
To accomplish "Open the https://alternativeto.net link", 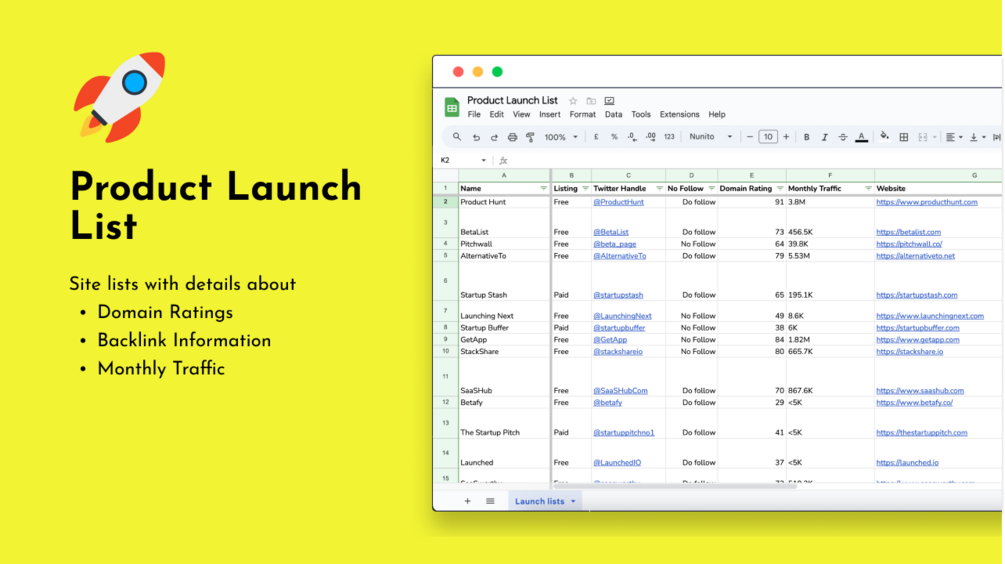I will tap(915, 256).
